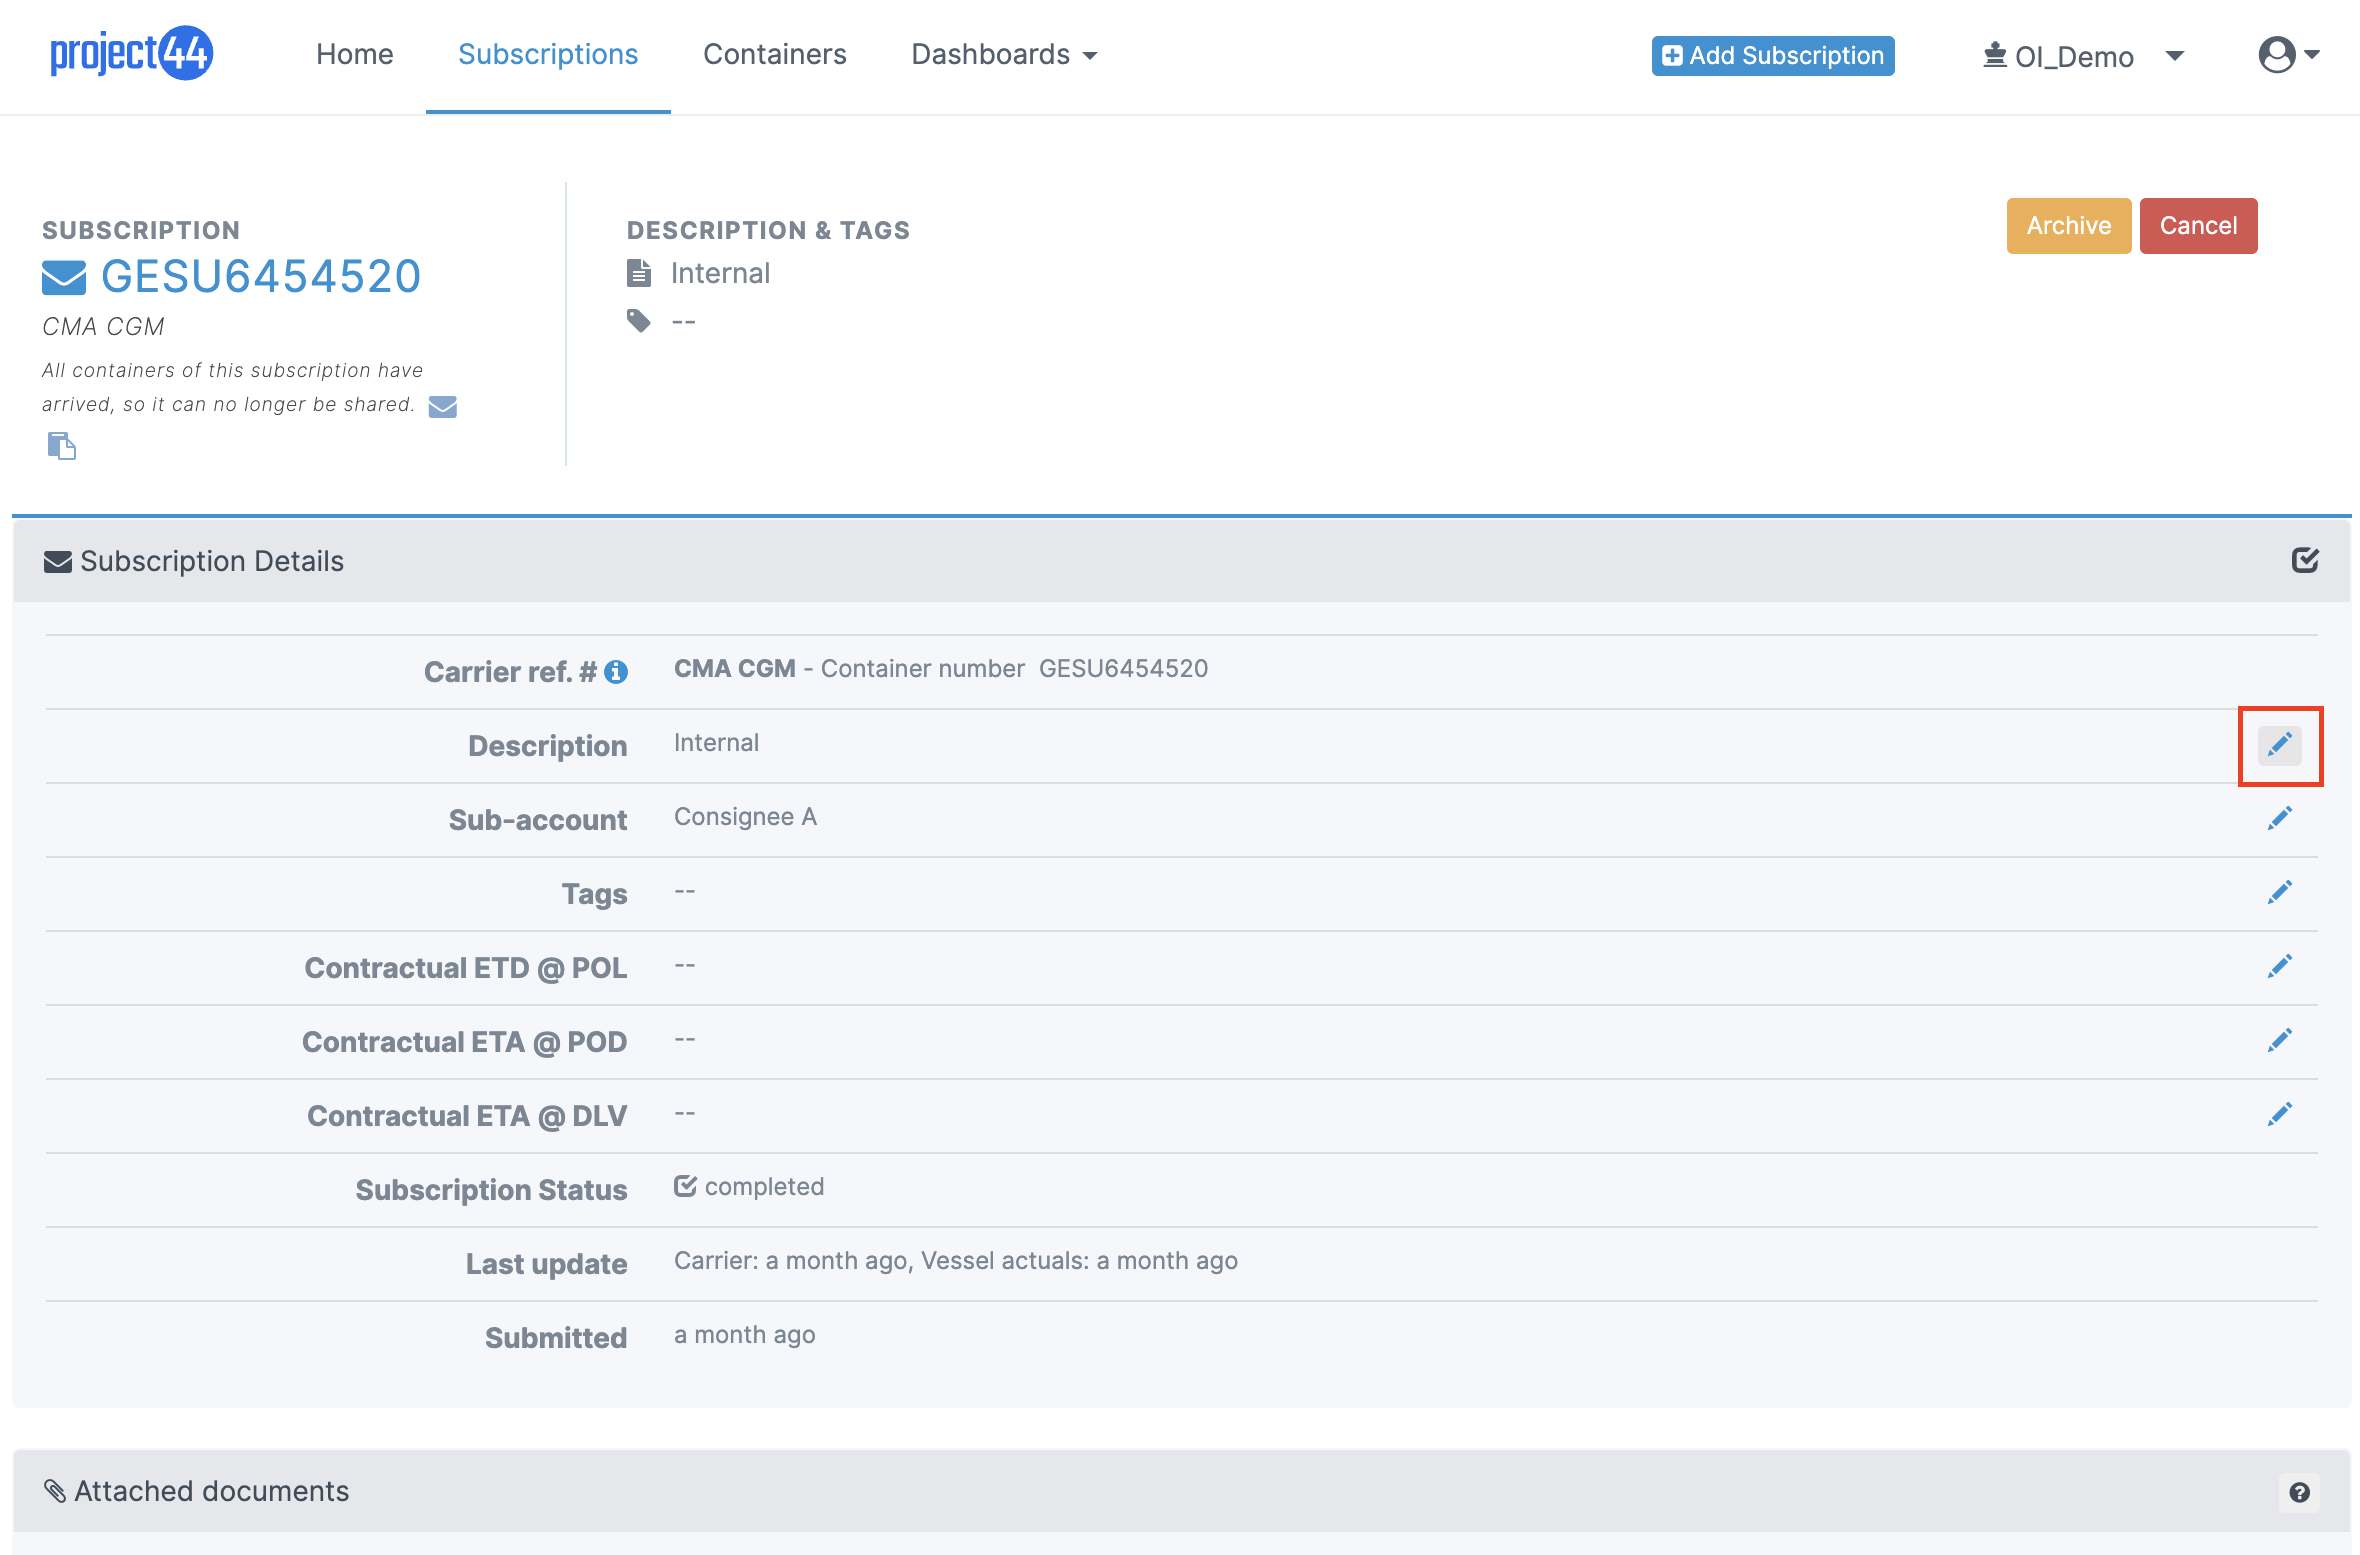Click the envelope icon beside GESU6454520
Screen dimensions: 2360x1555
(x=64, y=277)
